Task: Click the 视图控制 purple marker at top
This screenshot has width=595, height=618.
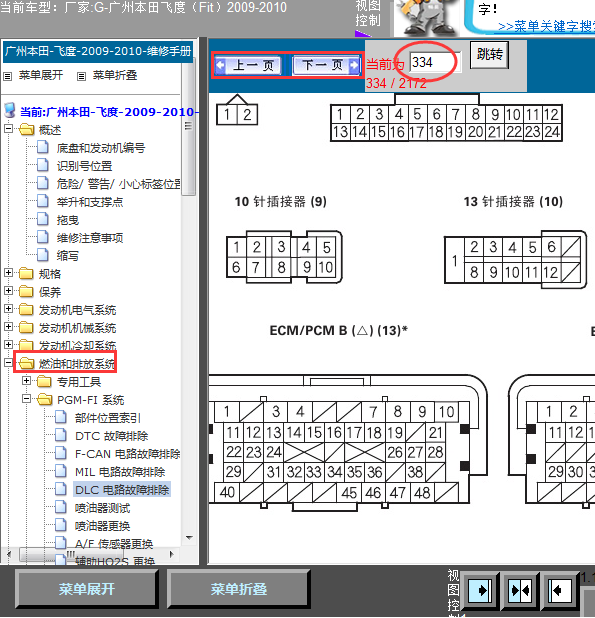Action: [x=361, y=34]
